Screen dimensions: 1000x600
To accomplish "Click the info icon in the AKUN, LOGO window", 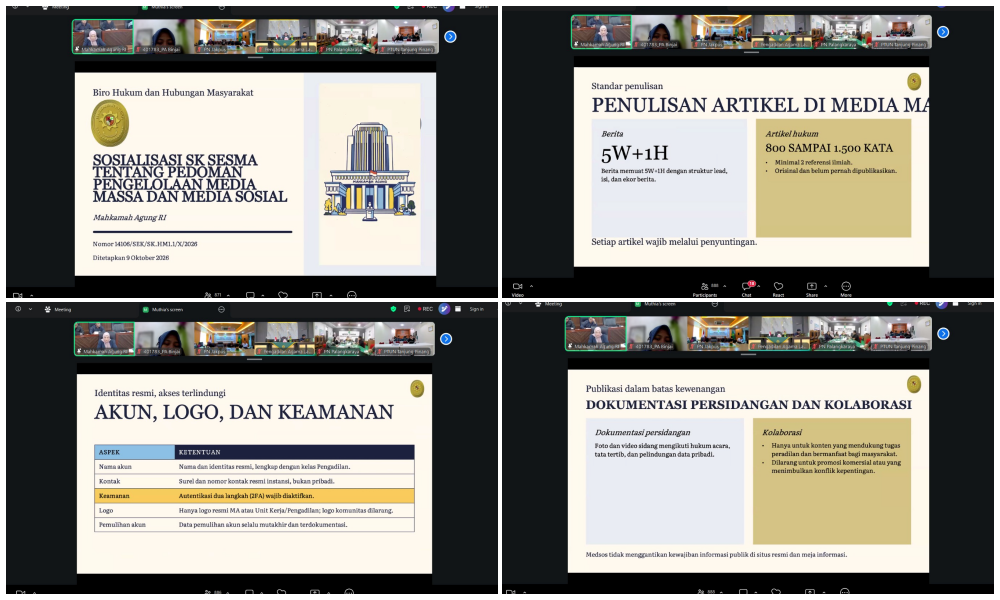I will click(x=18, y=309).
